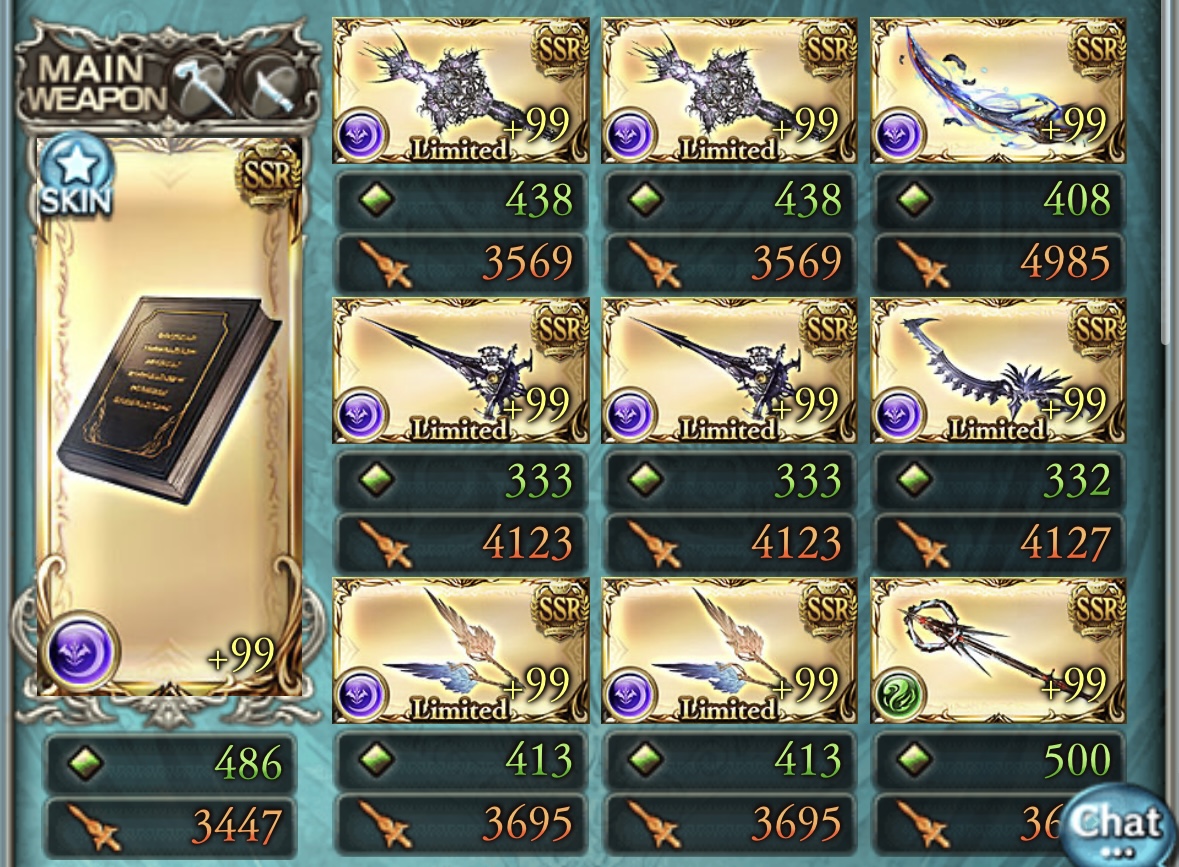Click the Chat bubble icon
Image resolution: width=1179 pixels, height=867 pixels.
point(1114,826)
